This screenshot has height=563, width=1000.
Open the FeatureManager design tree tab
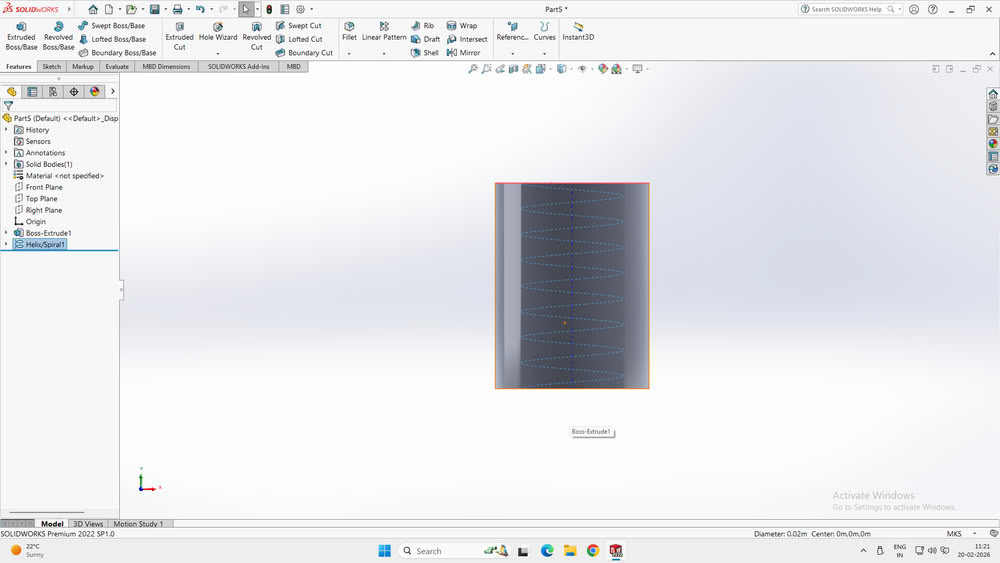click(x=11, y=92)
